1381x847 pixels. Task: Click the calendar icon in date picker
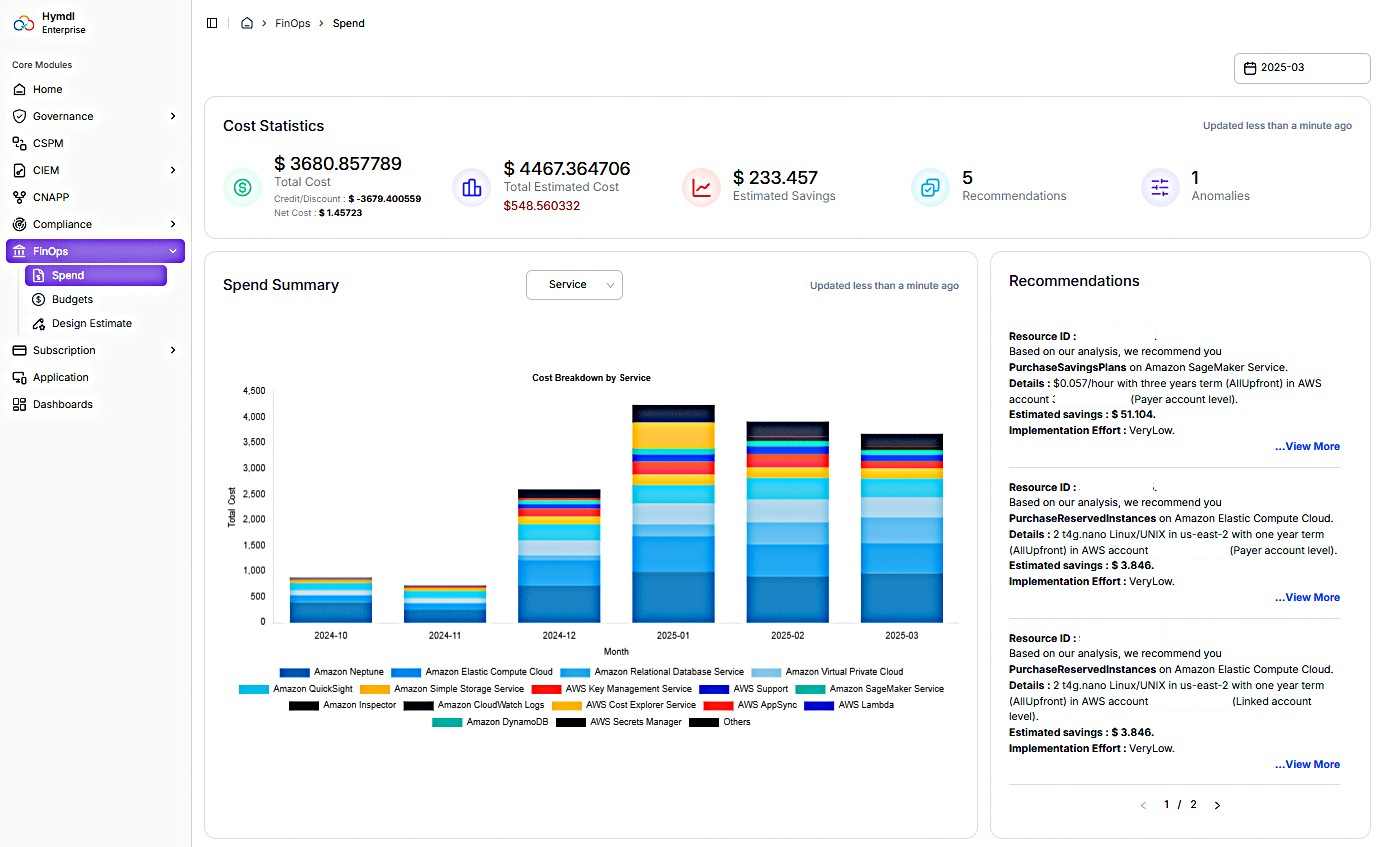coord(1250,68)
